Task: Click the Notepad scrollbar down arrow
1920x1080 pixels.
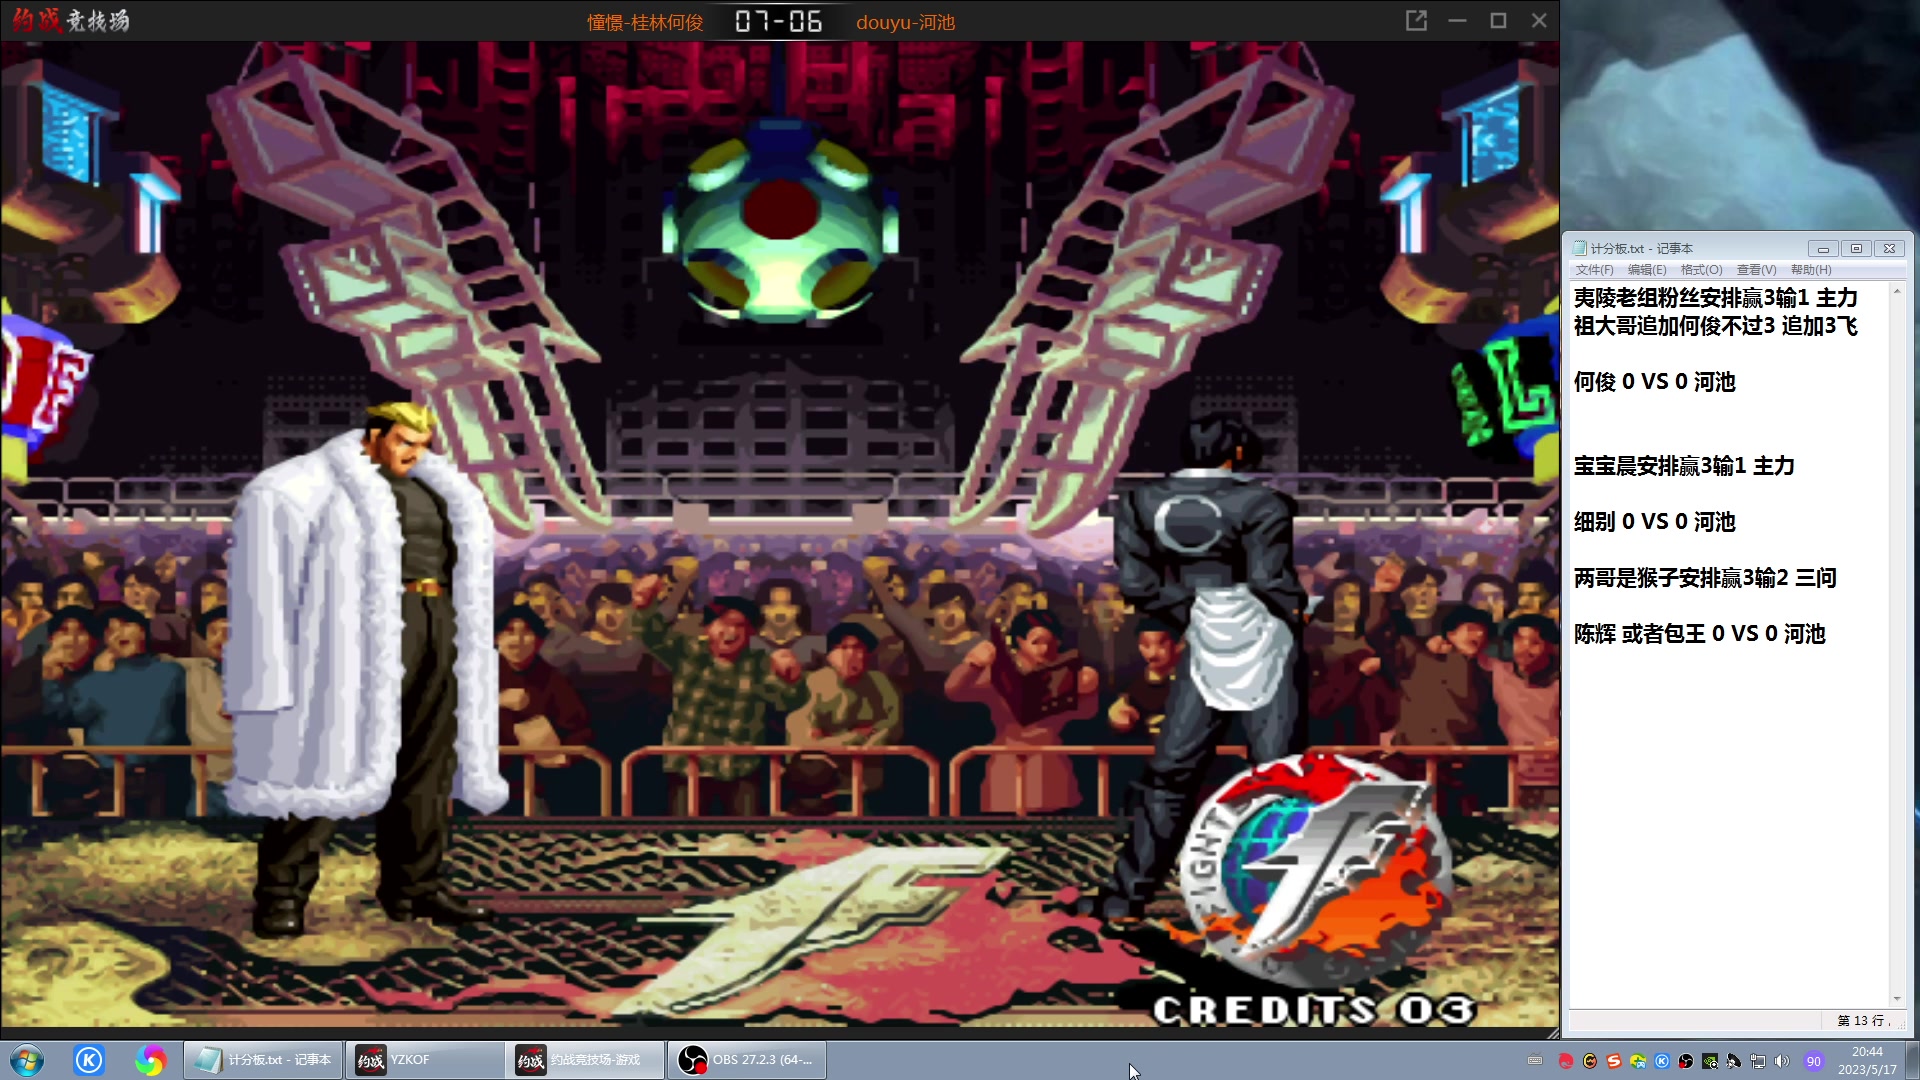Action: 1897,999
